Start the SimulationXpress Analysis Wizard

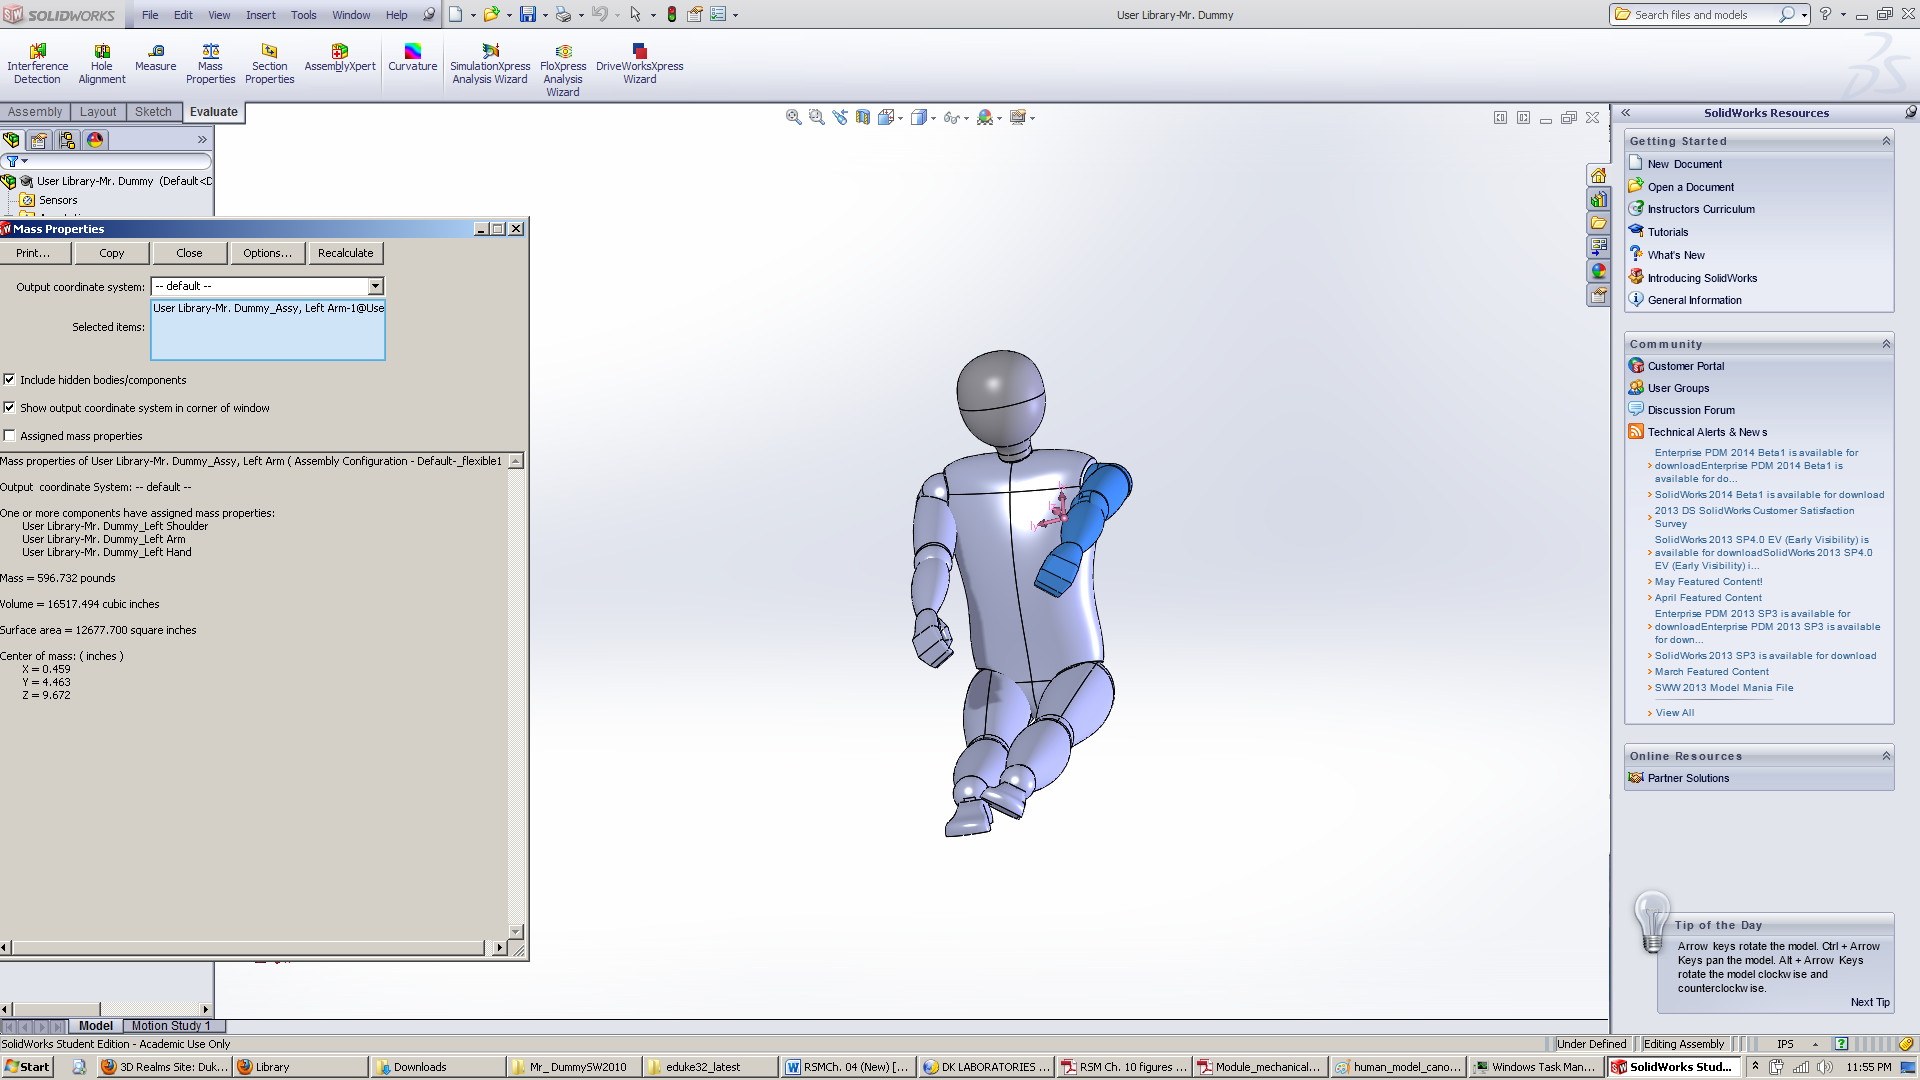click(490, 64)
